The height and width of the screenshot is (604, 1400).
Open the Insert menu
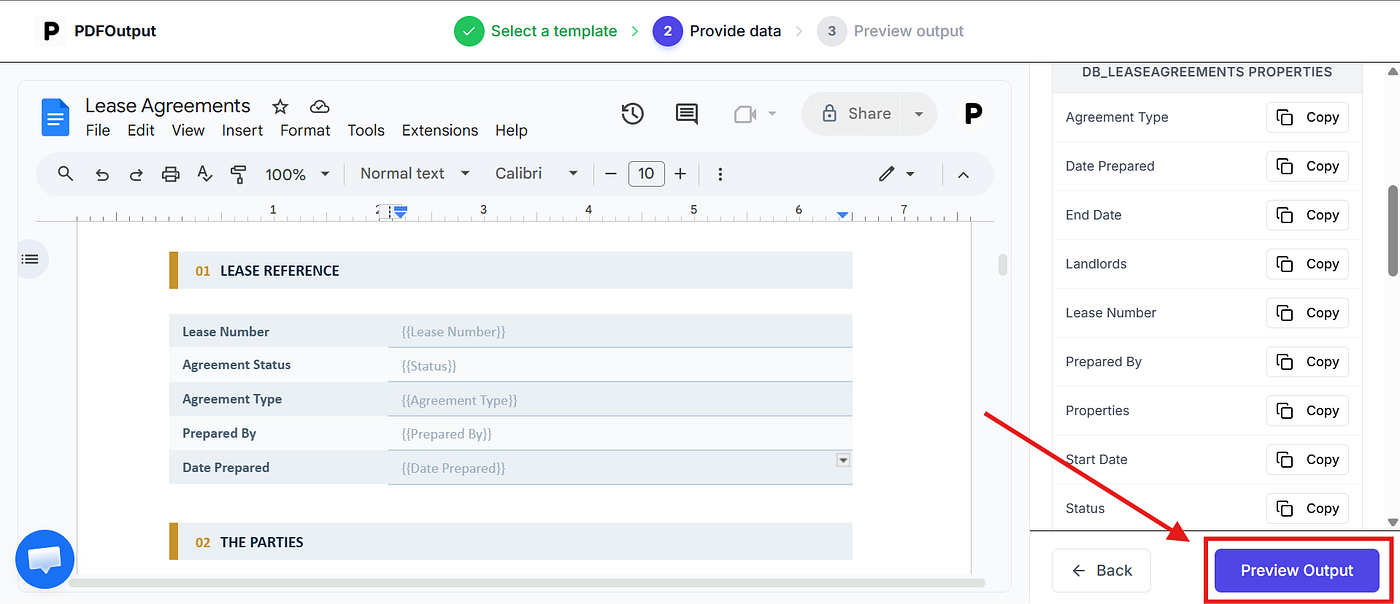click(242, 130)
